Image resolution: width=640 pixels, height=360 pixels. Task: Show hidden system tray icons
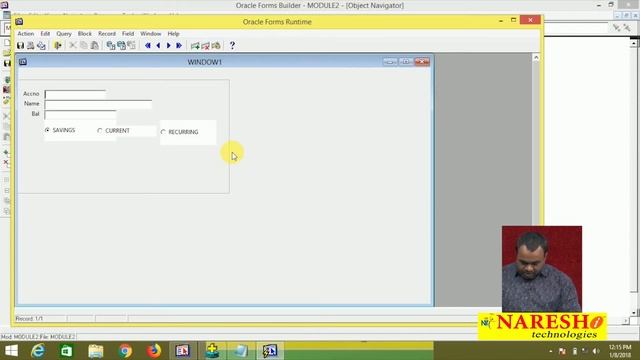(x=551, y=351)
